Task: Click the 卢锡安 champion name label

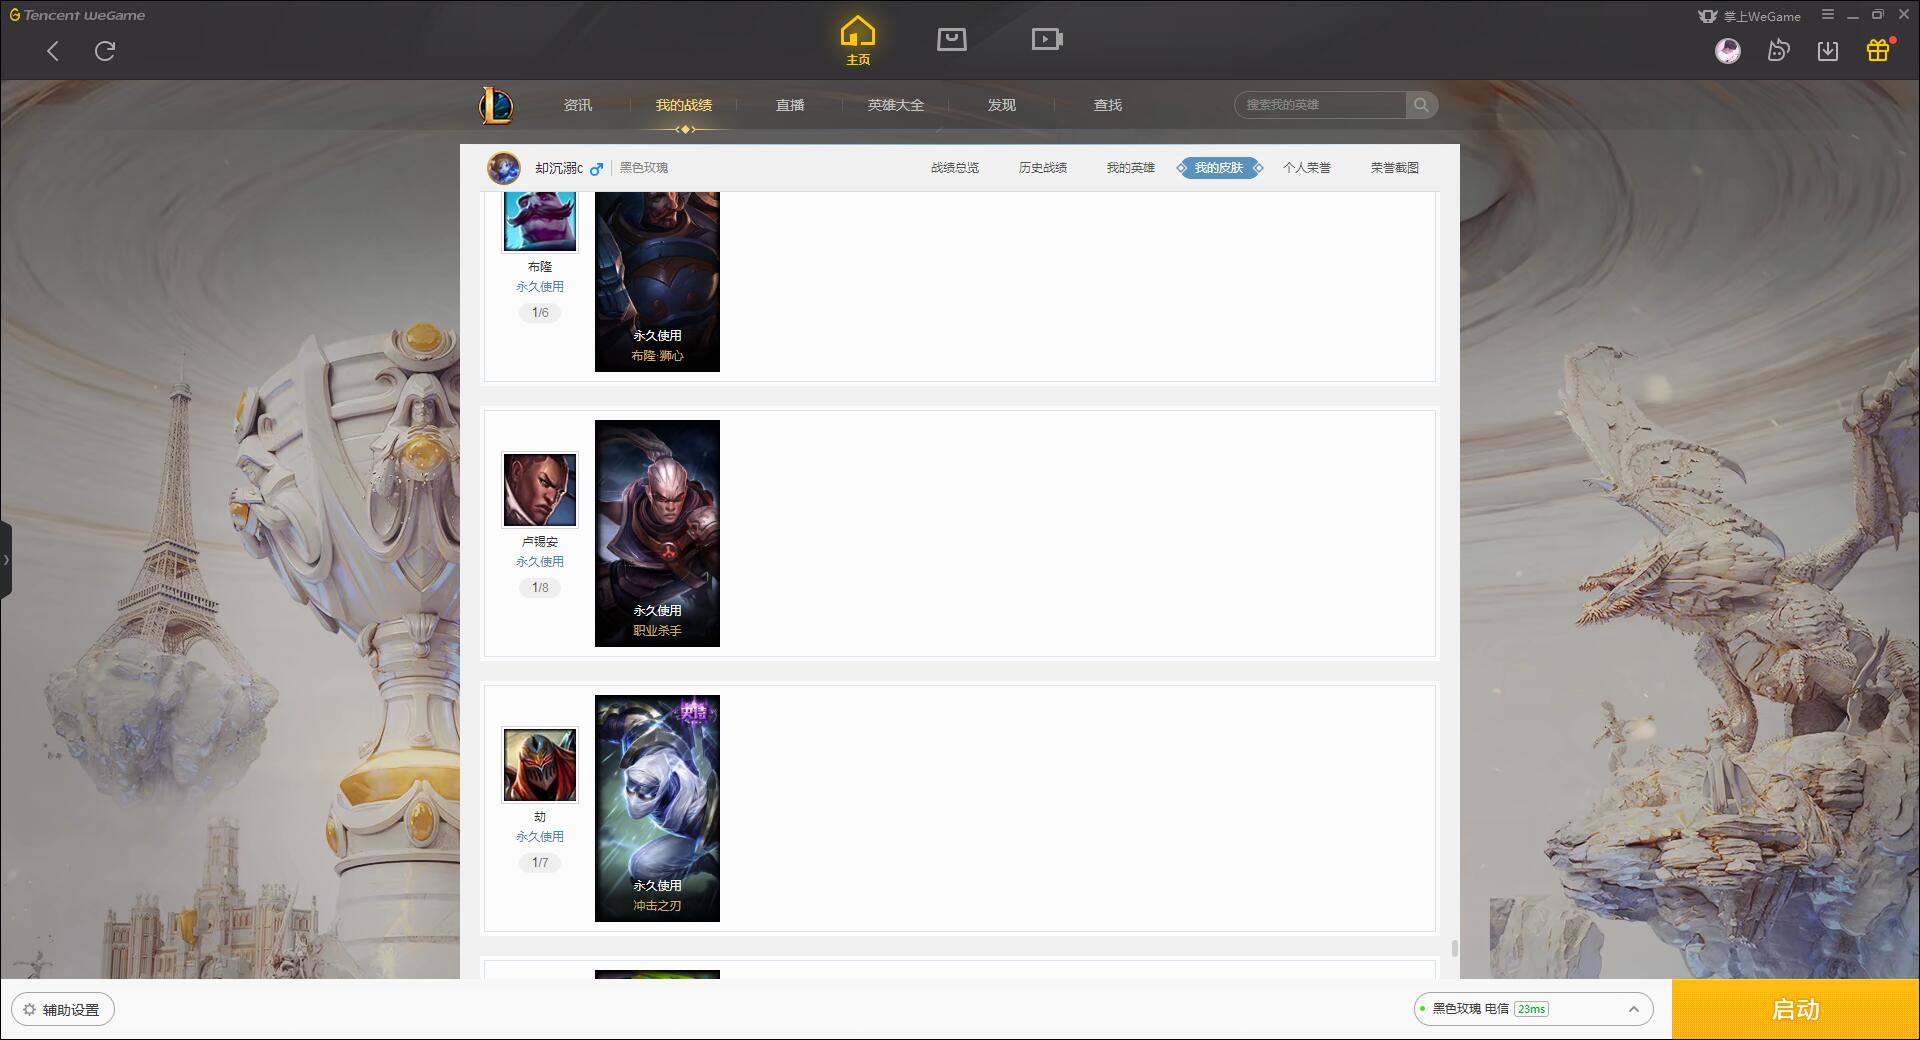Action: pos(540,542)
